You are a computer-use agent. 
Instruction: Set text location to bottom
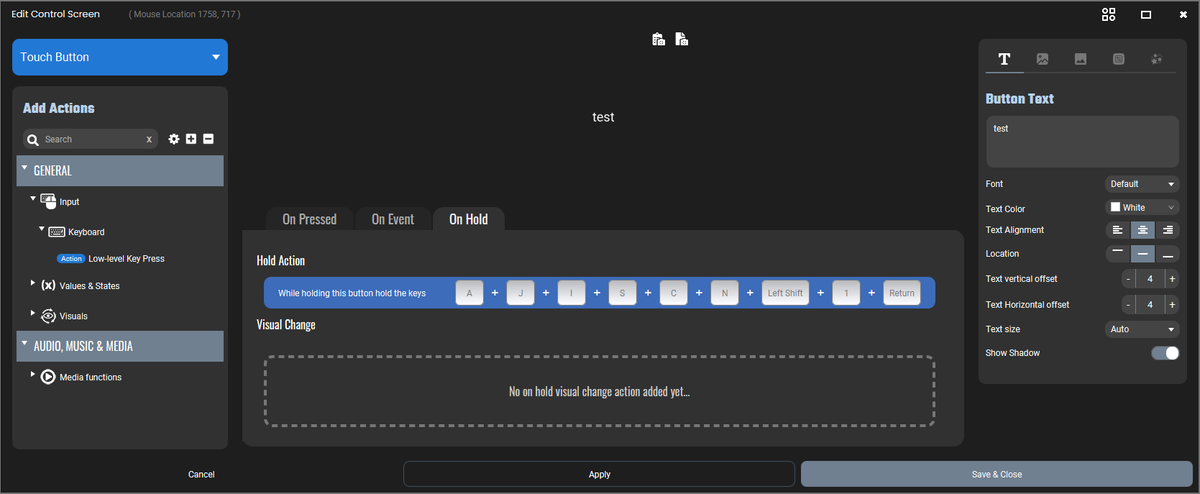(1167, 254)
